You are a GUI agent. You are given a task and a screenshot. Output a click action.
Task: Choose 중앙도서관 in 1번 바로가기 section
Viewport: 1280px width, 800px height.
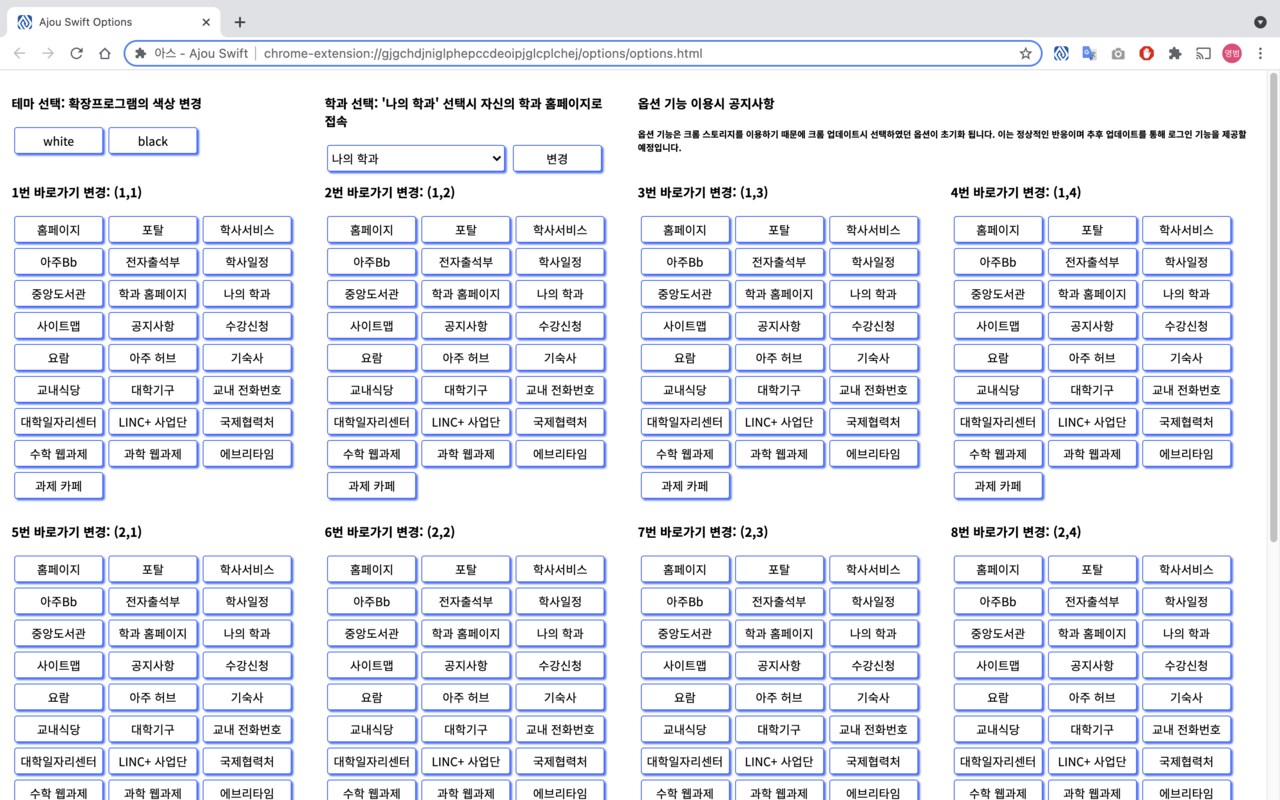59,294
